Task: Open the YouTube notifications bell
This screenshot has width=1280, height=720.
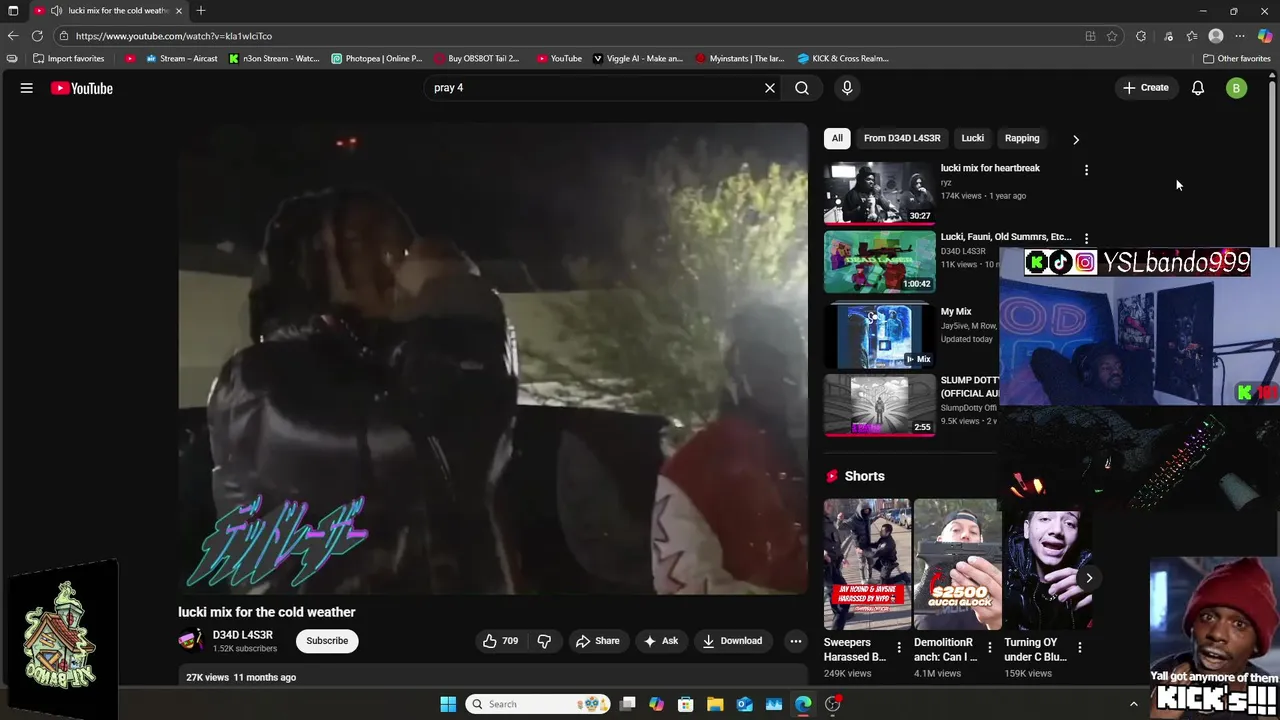Action: tap(1198, 88)
